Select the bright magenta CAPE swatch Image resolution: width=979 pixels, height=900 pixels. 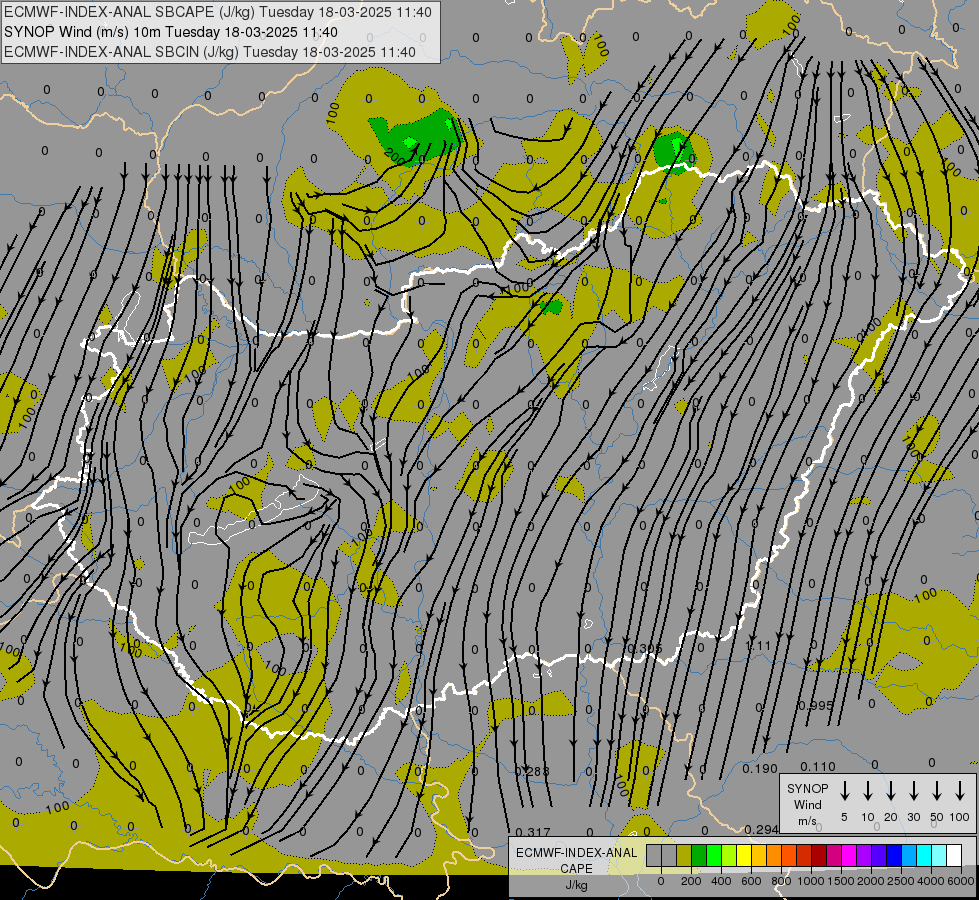pyautogui.click(x=849, y=855)
